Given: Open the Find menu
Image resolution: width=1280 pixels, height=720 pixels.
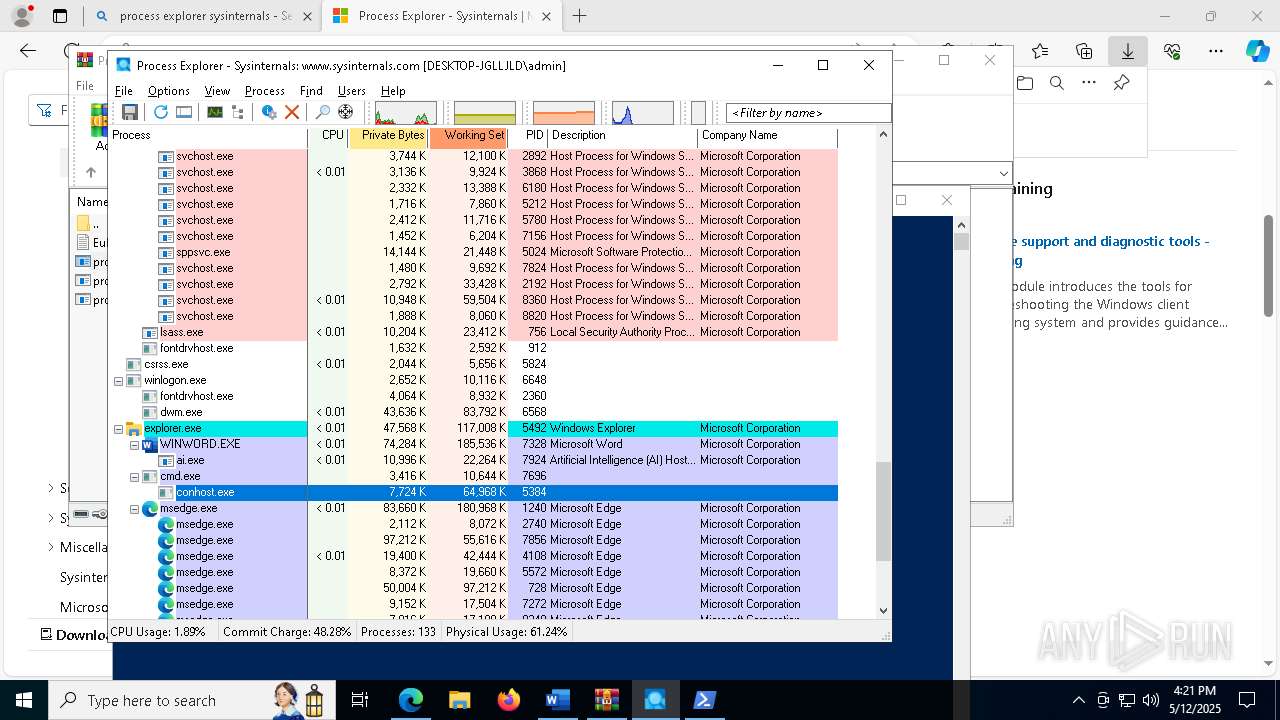Looking at the screenshot, I should click(311, 90).
